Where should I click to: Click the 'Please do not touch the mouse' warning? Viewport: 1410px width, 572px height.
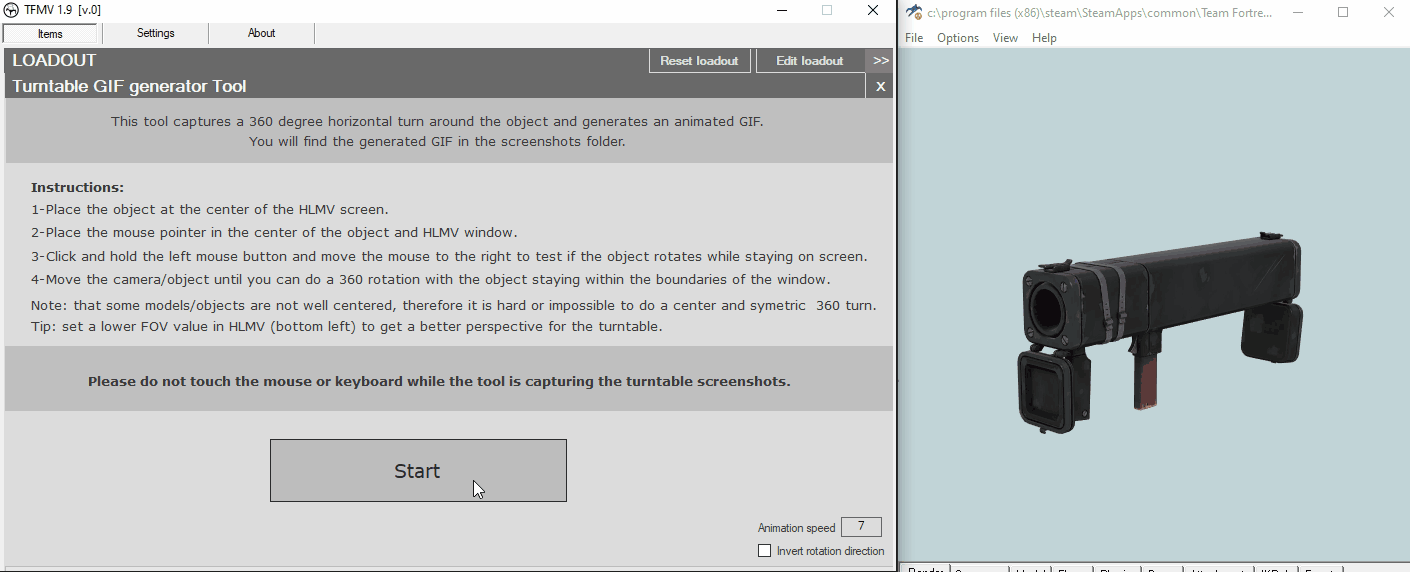tap(439, 381)
